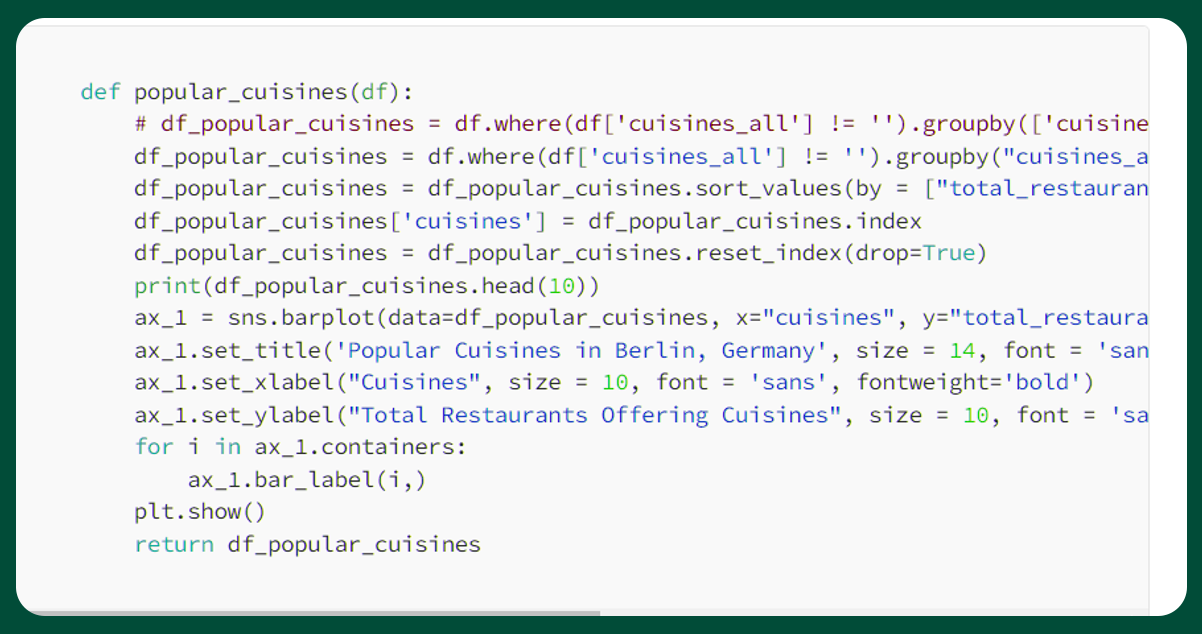Click the print statement keyword
1202x634 pixels.
click(167, 286)
